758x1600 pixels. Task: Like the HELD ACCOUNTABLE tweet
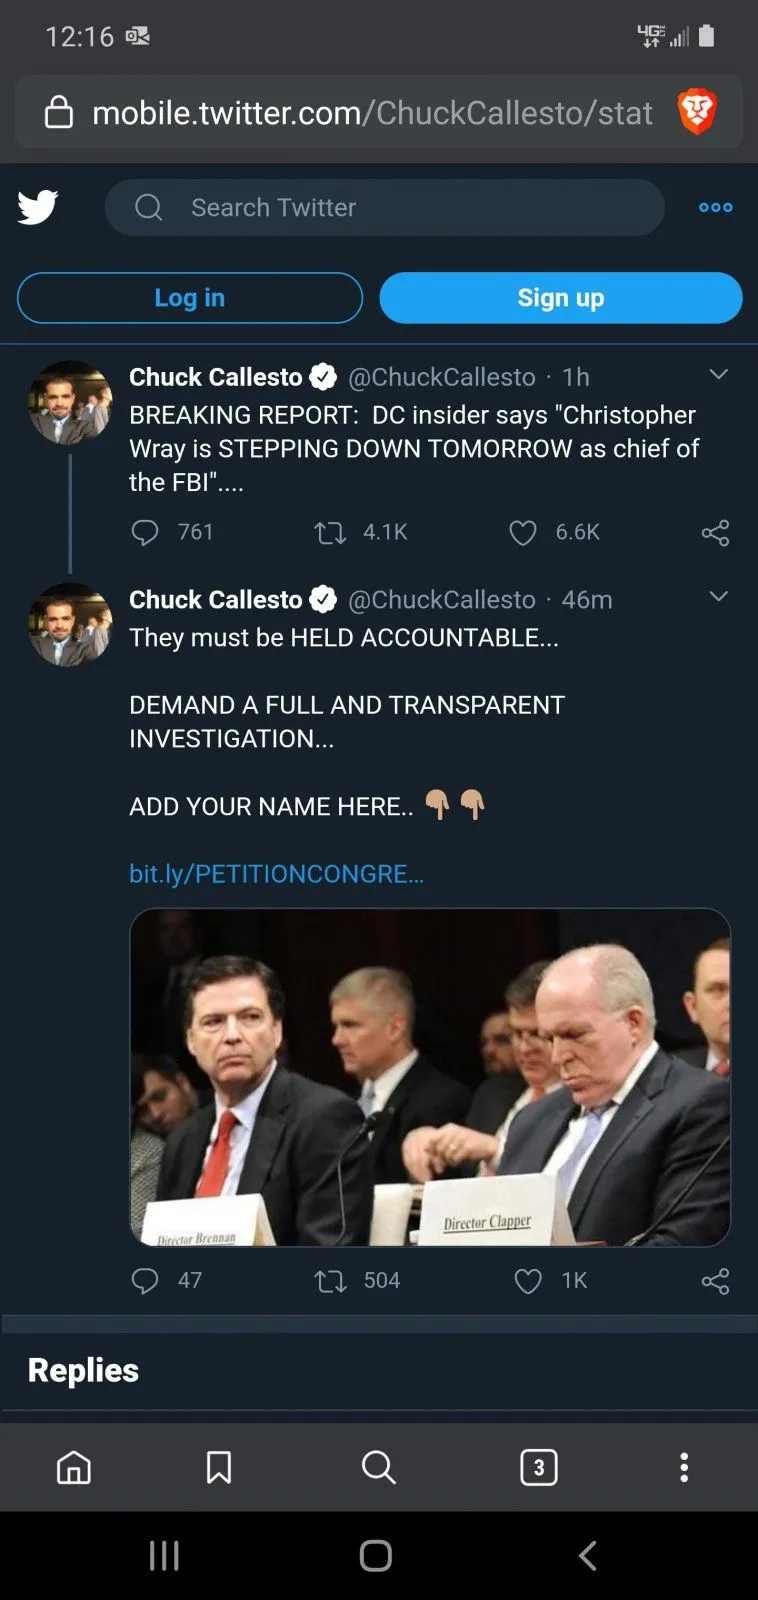[x=527, y=1281]
